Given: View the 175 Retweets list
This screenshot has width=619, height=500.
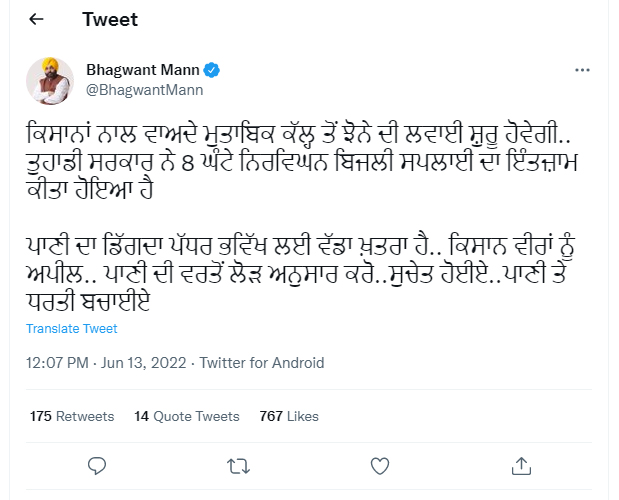Looking at the screenshot, I should point(72,416).
